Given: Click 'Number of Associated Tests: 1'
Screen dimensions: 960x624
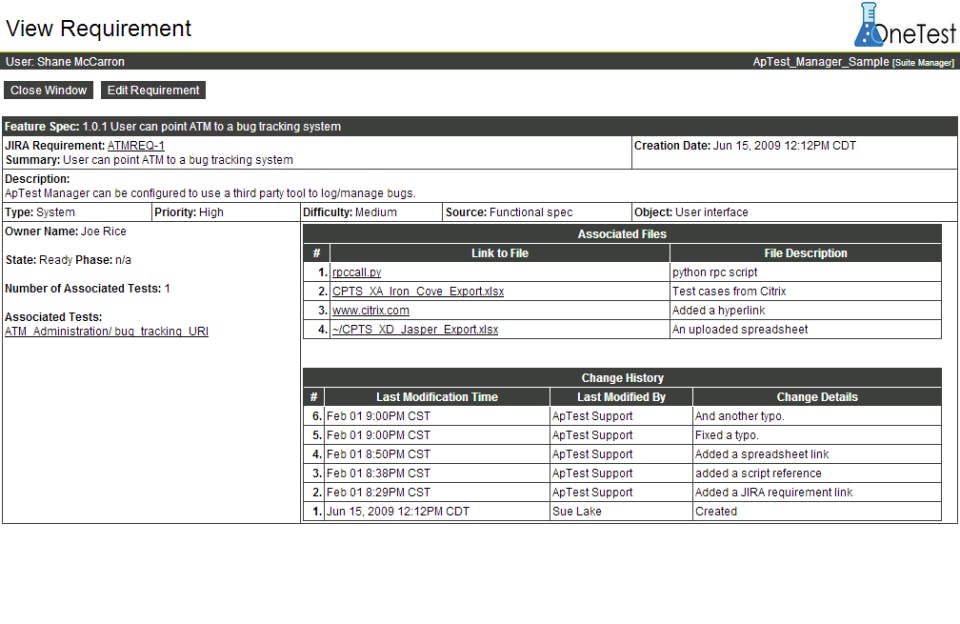Looking at the screenshot, I should 88,288.
